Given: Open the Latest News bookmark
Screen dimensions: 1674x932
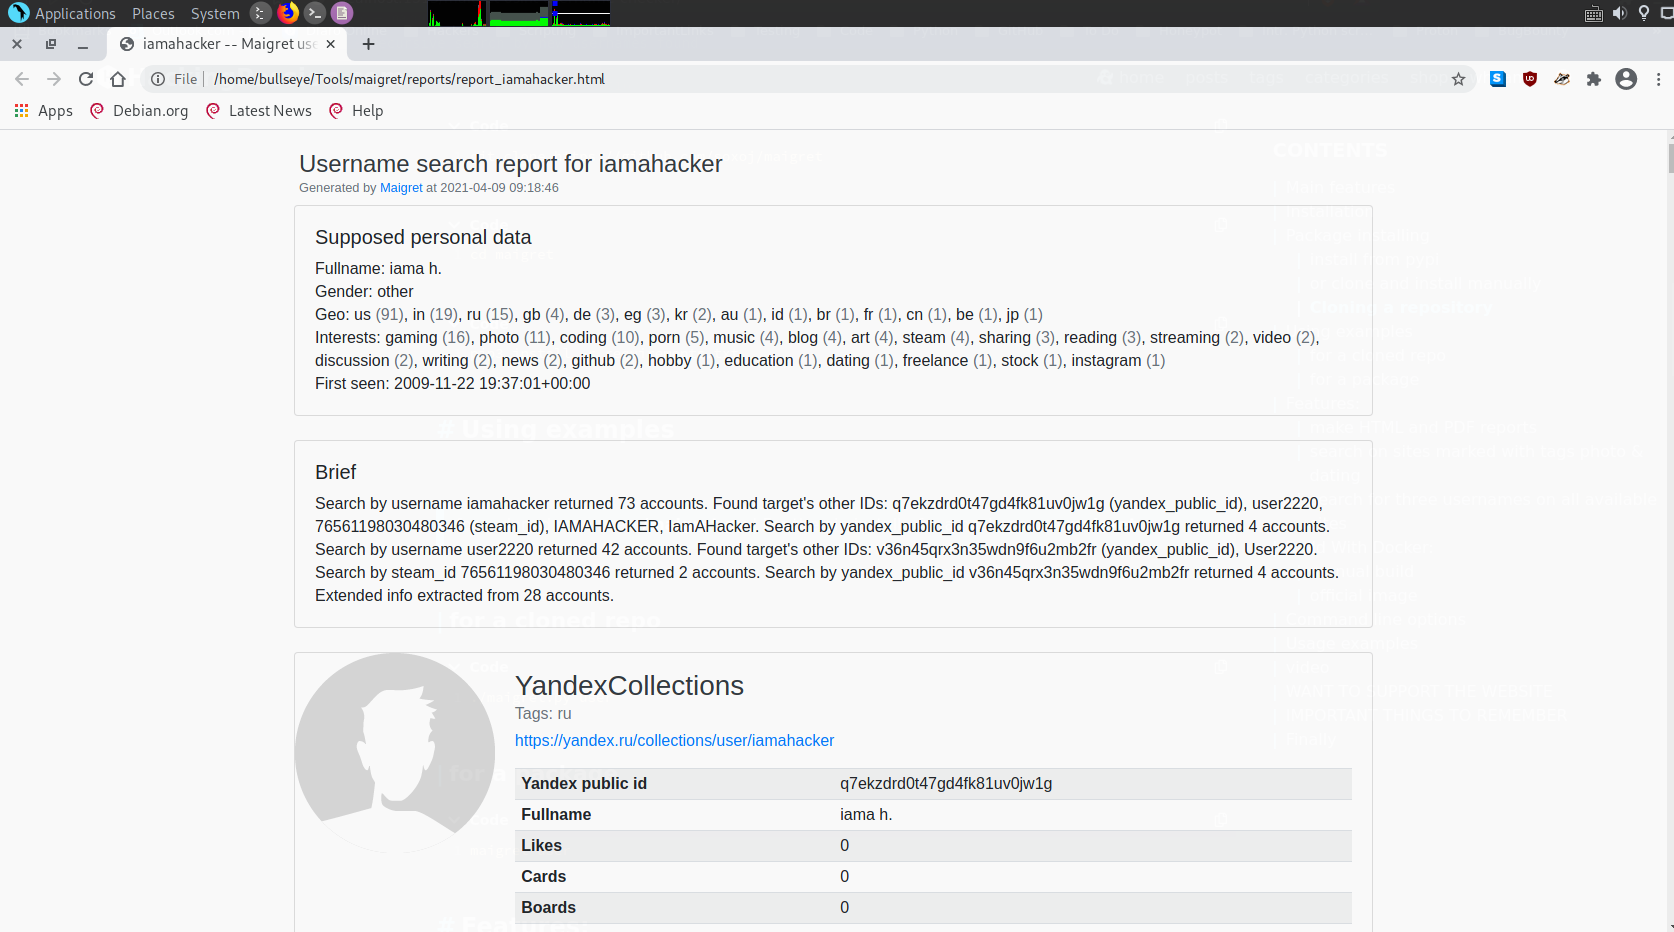Looking at the screenshot, I should [x=259, y=111].
